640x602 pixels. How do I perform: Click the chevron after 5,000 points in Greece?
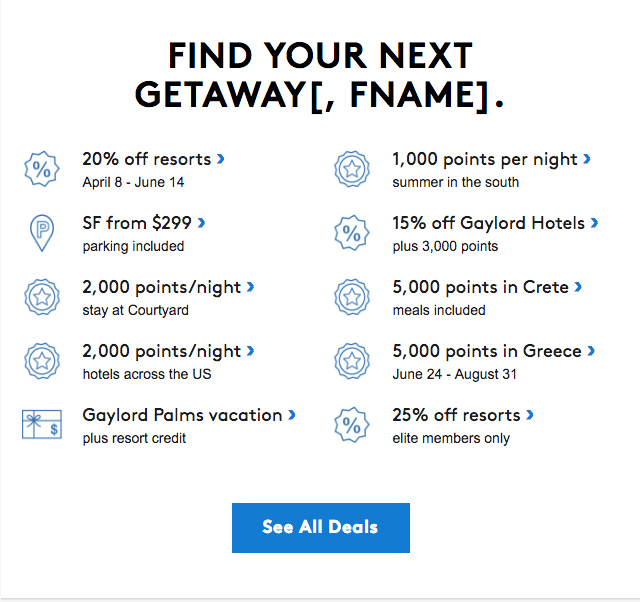tap(591, 351)
